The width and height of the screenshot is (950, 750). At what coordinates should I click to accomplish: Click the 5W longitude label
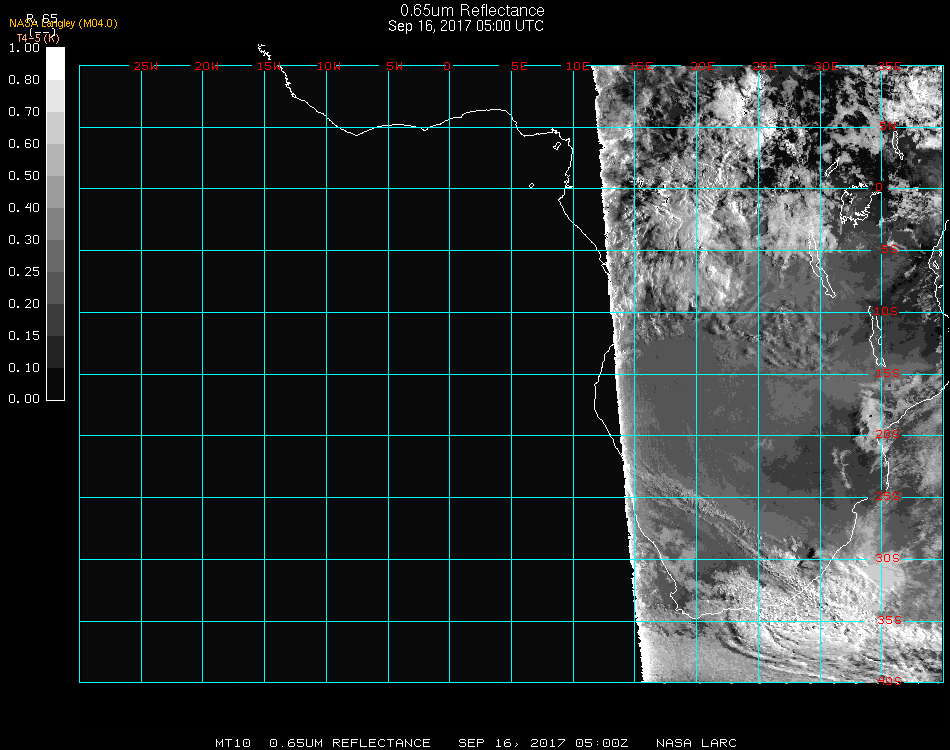coord(393,66)
